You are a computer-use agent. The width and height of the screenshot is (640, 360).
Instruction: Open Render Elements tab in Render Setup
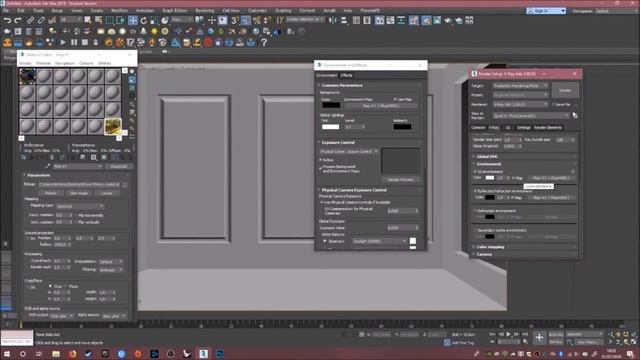coord(548,128)
